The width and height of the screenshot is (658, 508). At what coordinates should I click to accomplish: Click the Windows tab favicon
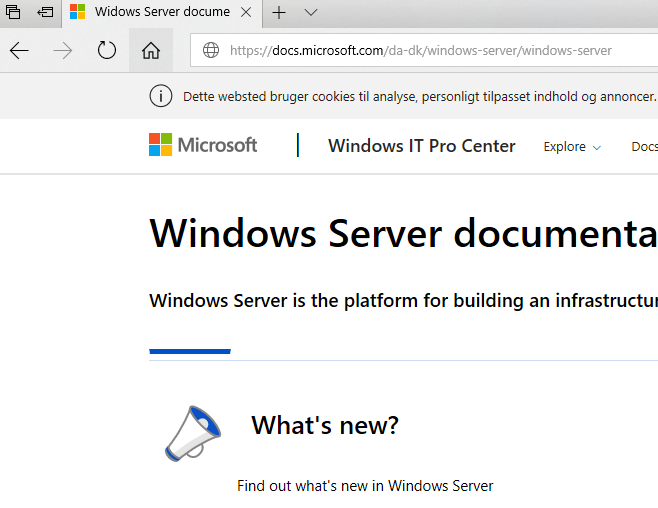[78, 12]
